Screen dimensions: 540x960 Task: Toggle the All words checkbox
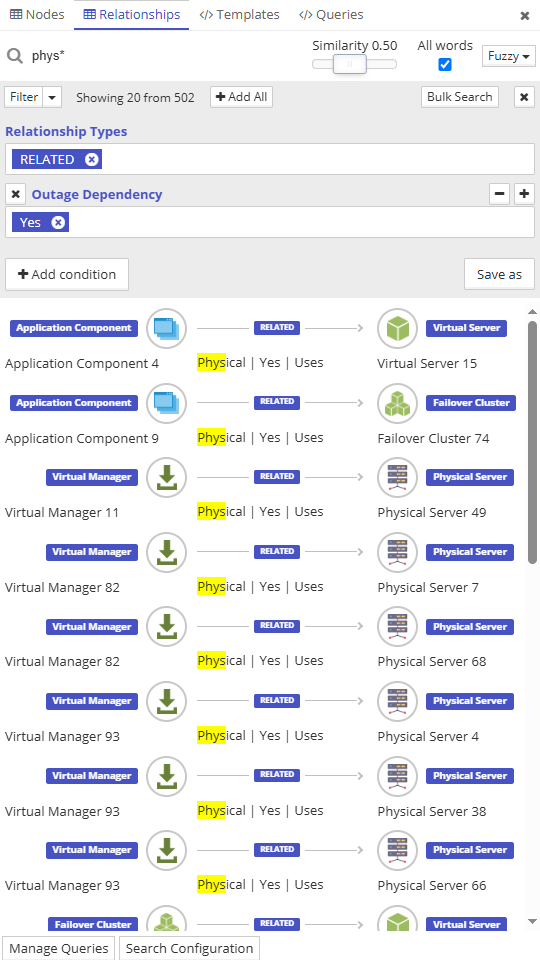pos(445,64)
